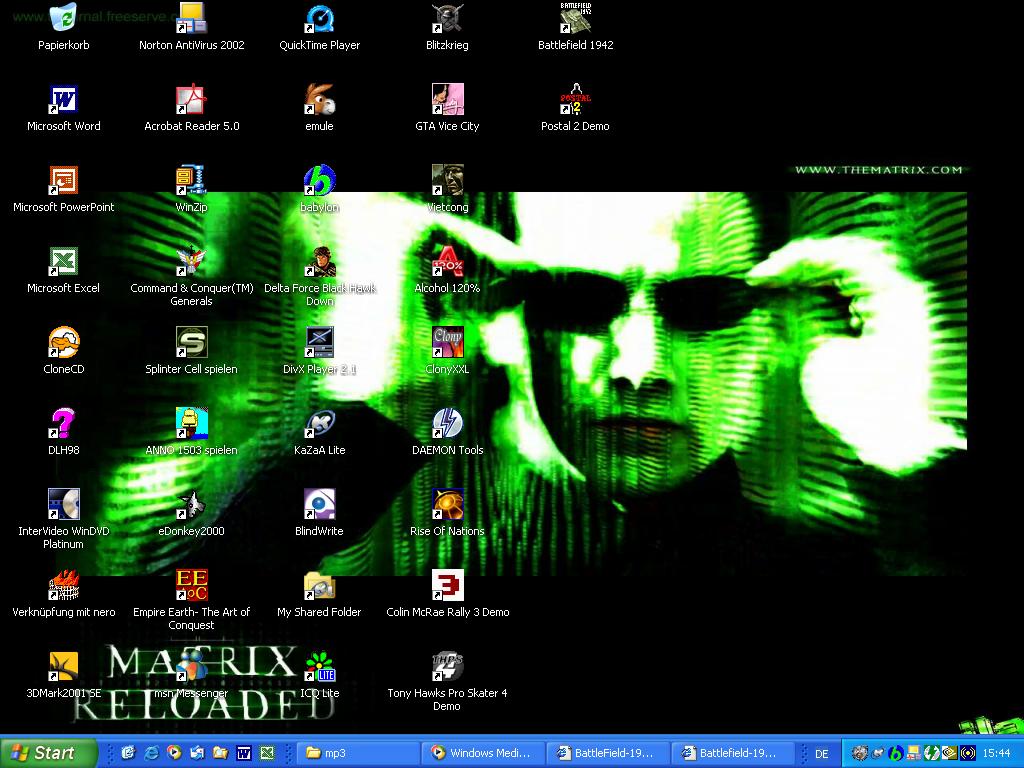Viewport: 1024px width, 768px height.
Task: Select the ANNO 1503 spielen shortcut
Action: [x=191, y=423]
